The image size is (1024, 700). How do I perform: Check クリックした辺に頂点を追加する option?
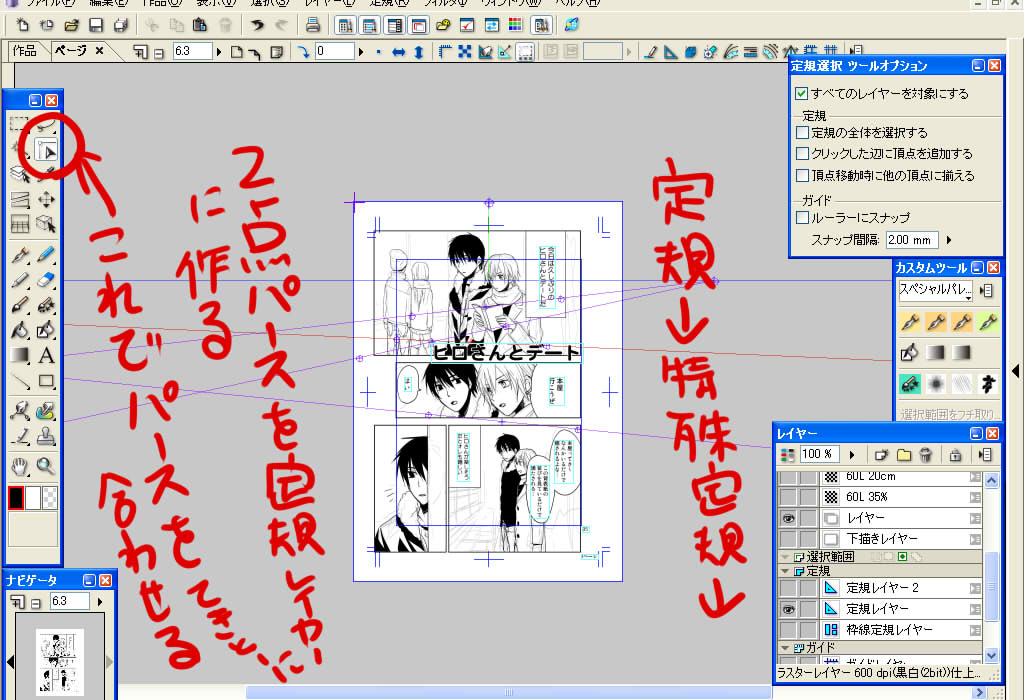pyautogui.click(x=803, y=153)
